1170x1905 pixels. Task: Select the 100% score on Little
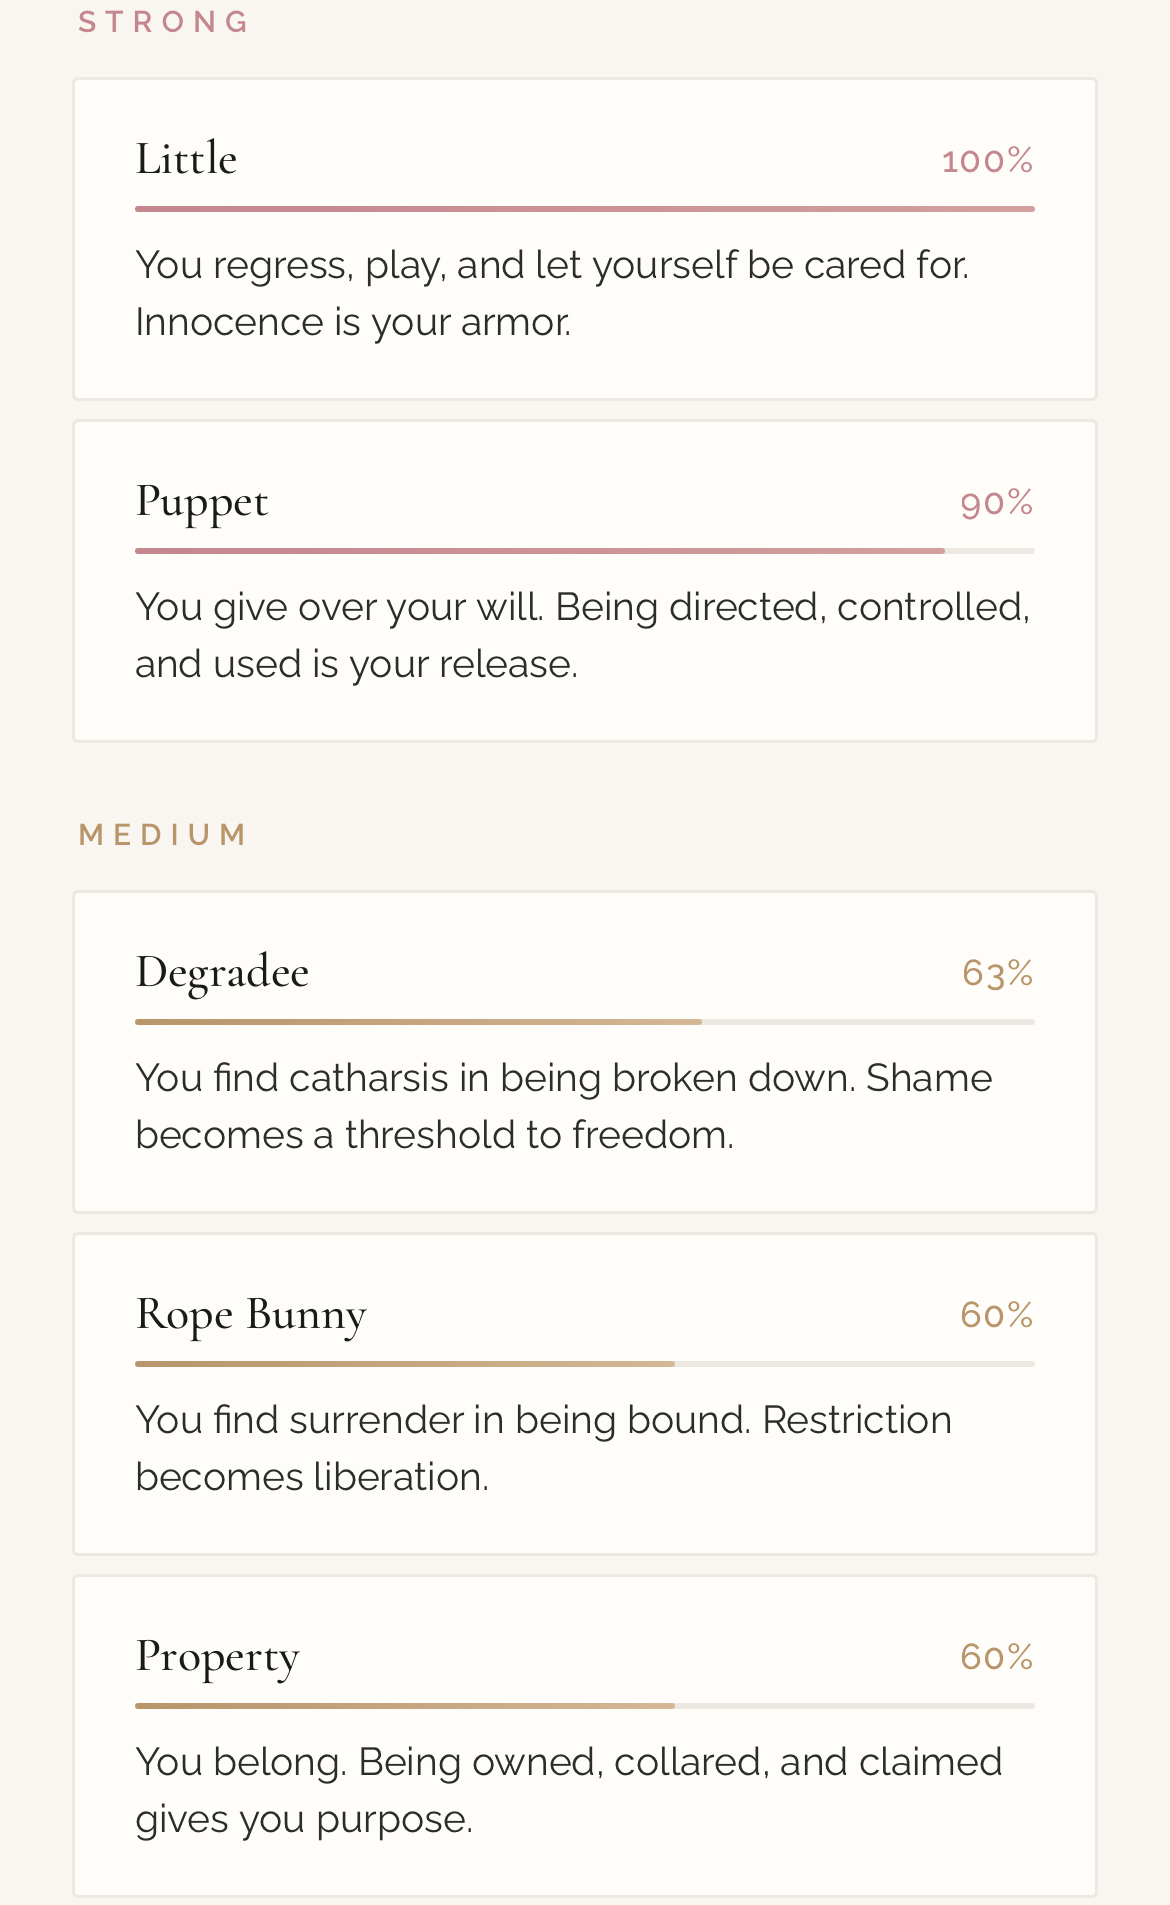click(987, 161)
